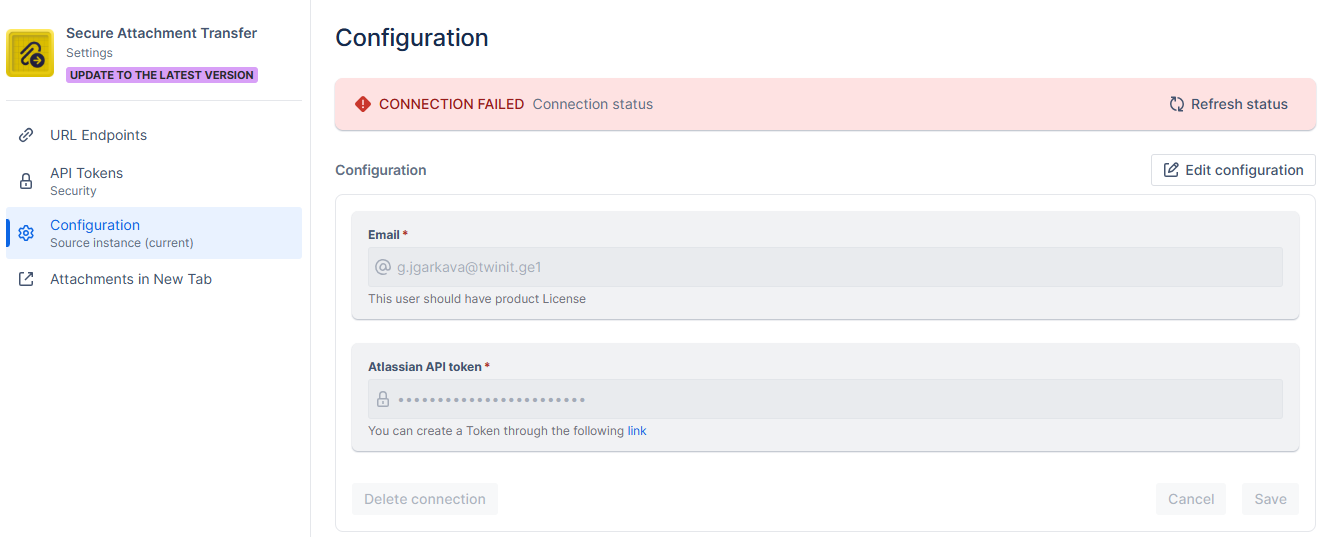Click the external-link icon for Attachments in New Tab
The image size is (1322, 537).
coord(27,279)
